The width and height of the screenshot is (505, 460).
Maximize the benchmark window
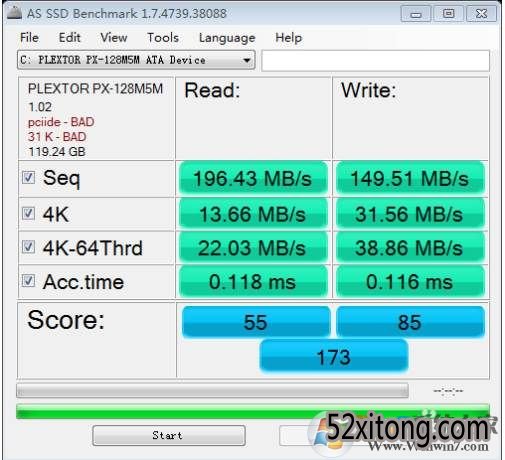pos(448,14)
